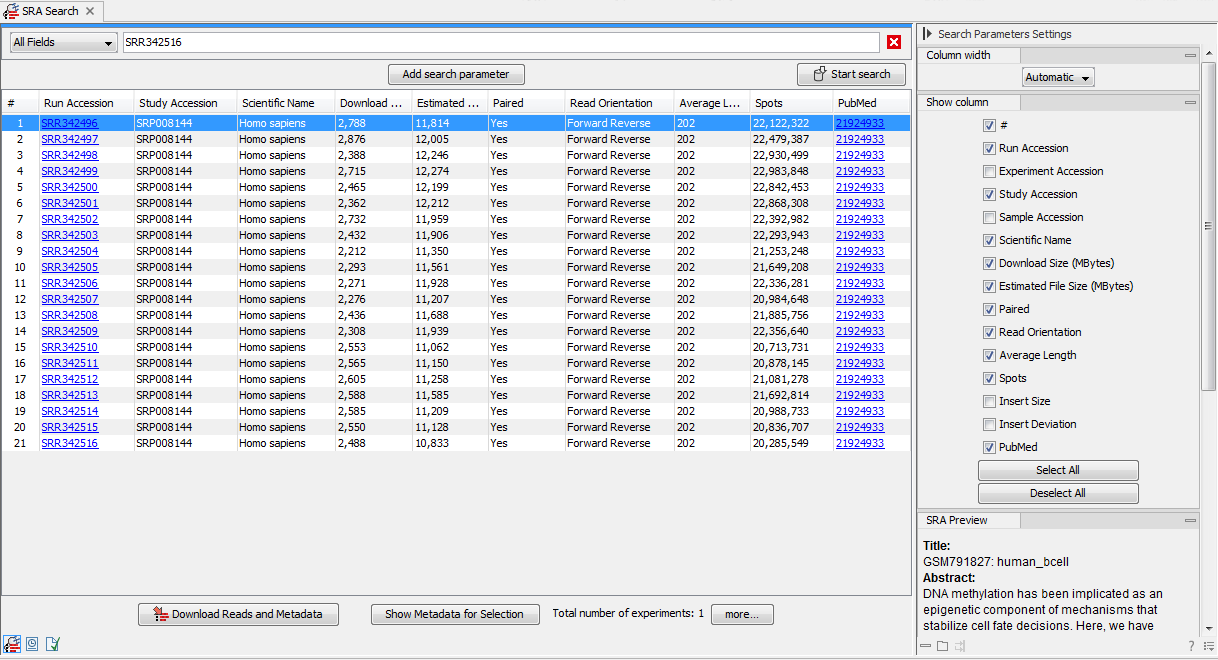The height and width of the screenshot is (660, 1218).
Task: Collapse the SRA Preview panel with minus icon
Action: (1191, 518)
